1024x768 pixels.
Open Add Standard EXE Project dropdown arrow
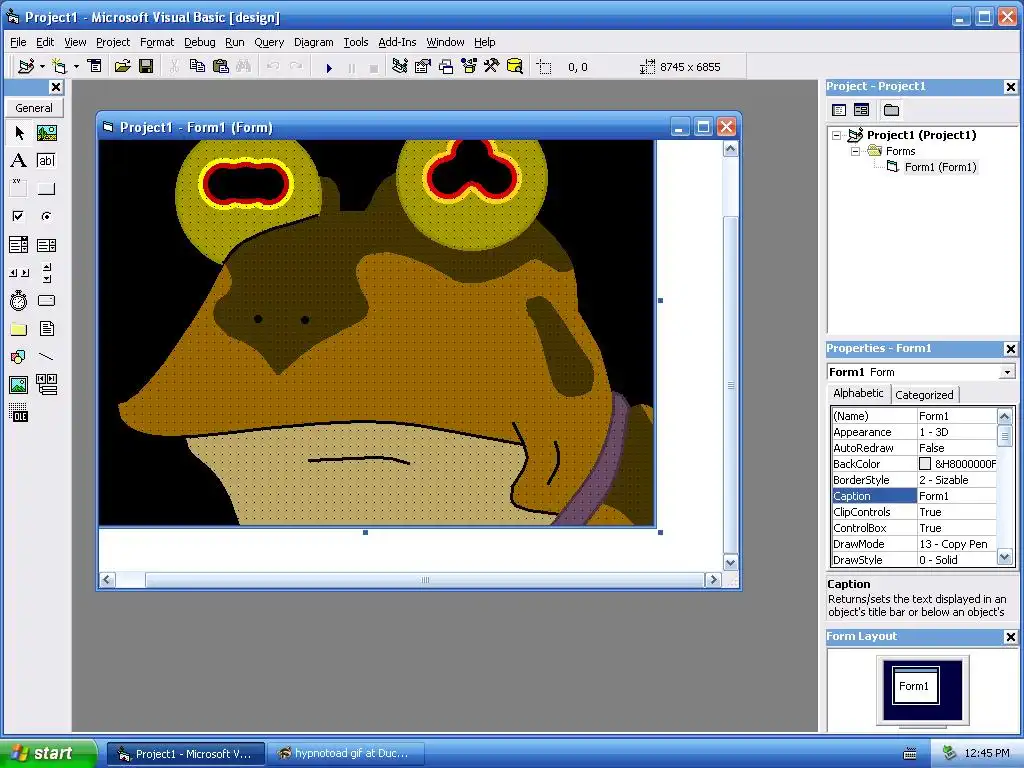42,66
